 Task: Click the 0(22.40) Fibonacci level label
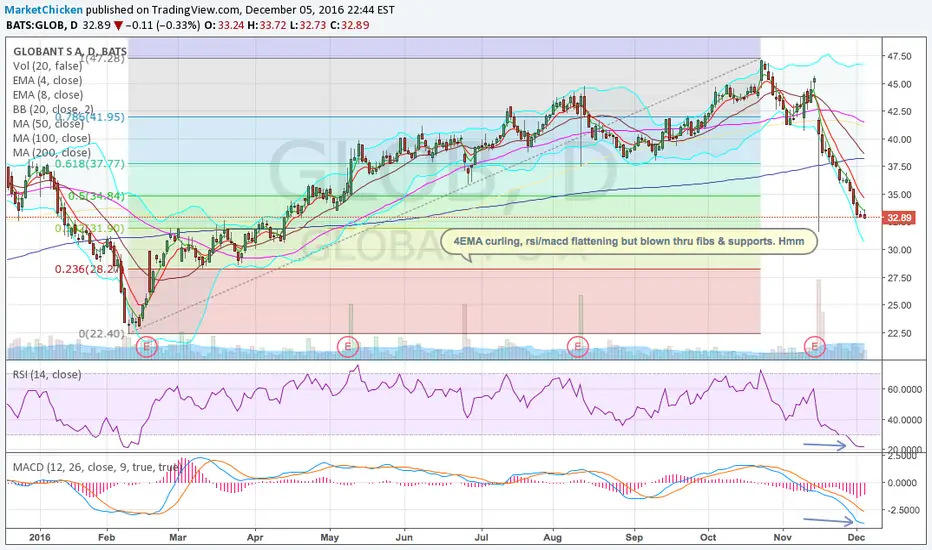click(102, 334)
